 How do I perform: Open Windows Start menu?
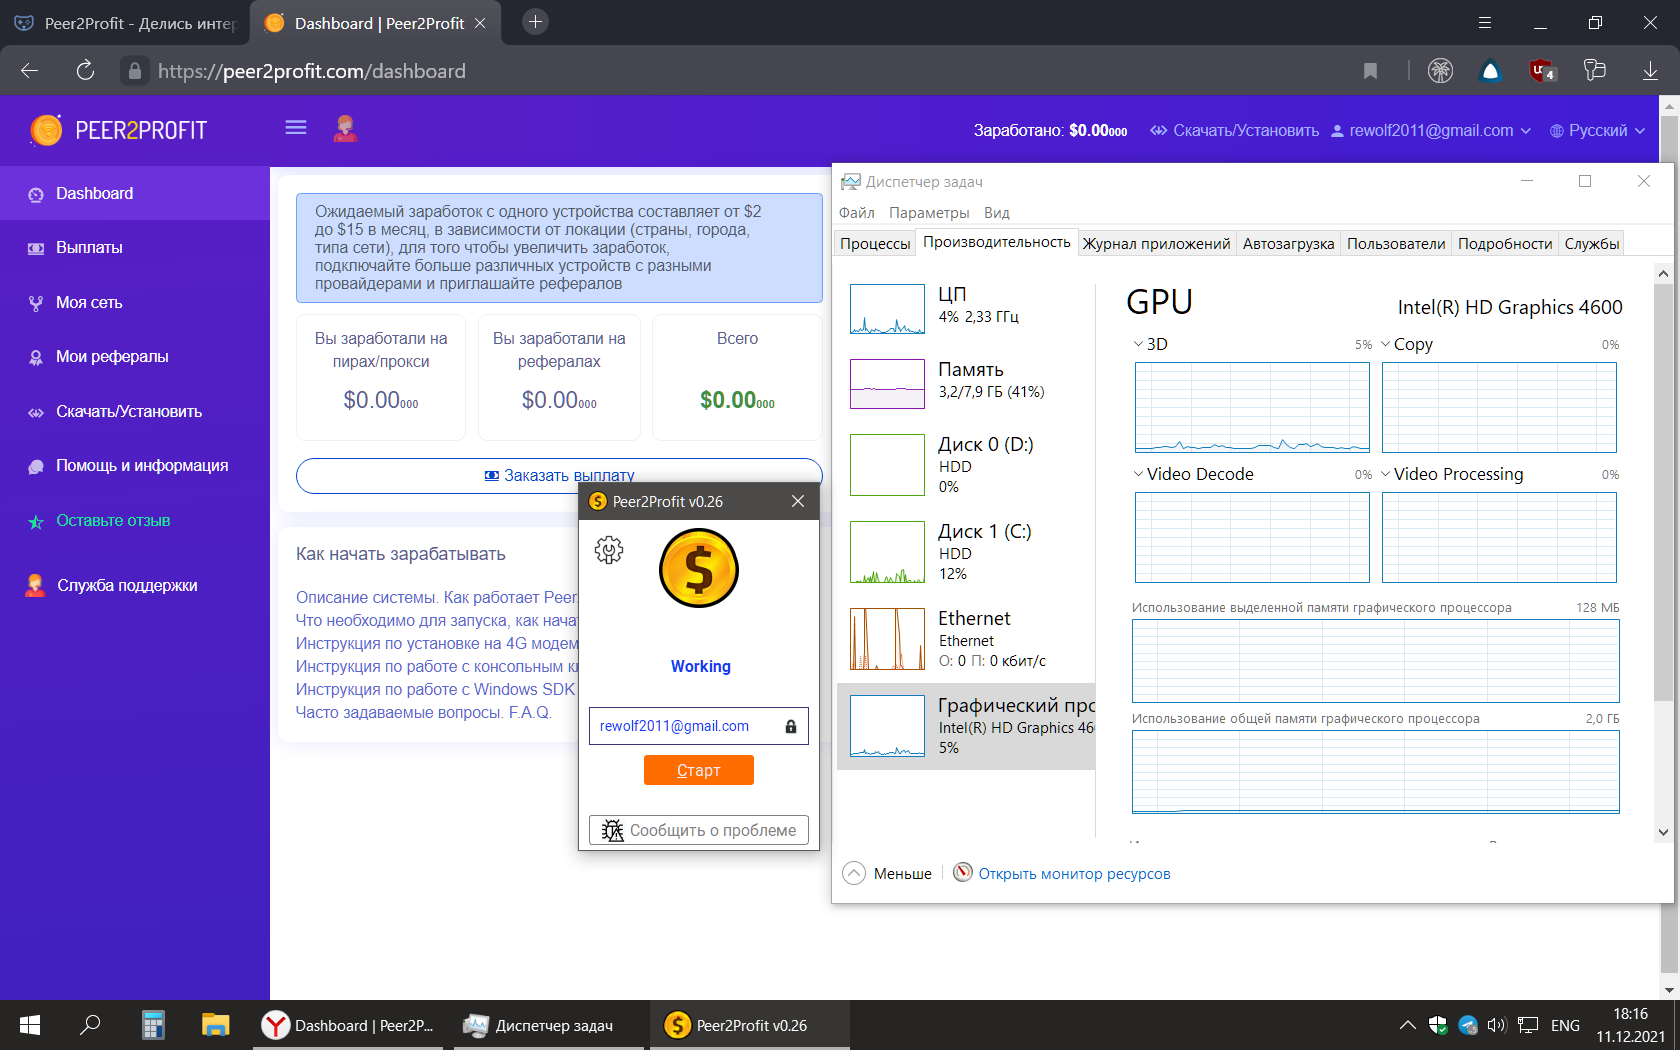click(30, 1025)
